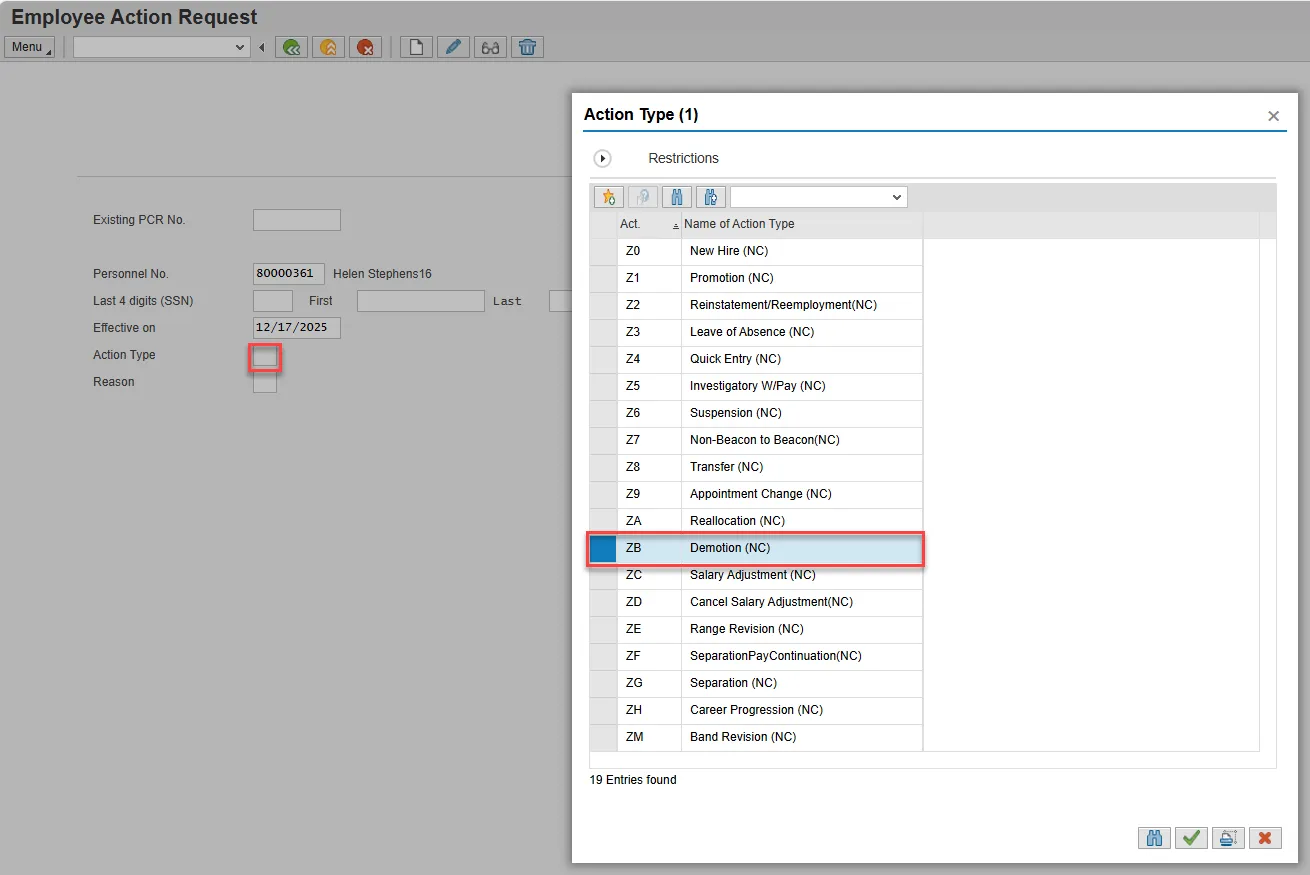1310x875 pixels.
Task: Click the Find Next binoculars-plus icon
Action: click(x=711, y=197)
